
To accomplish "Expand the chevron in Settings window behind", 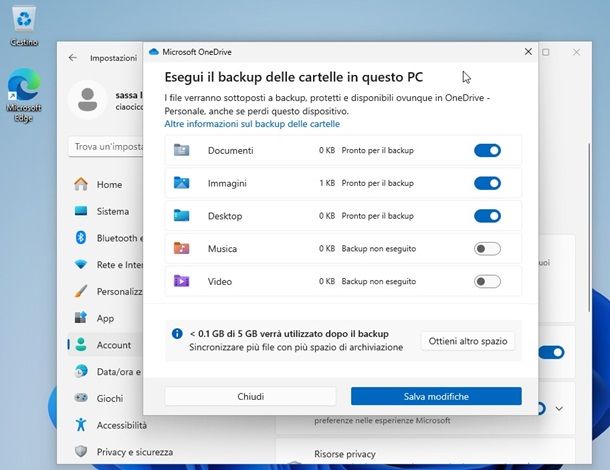I will [x=559, y=409].
